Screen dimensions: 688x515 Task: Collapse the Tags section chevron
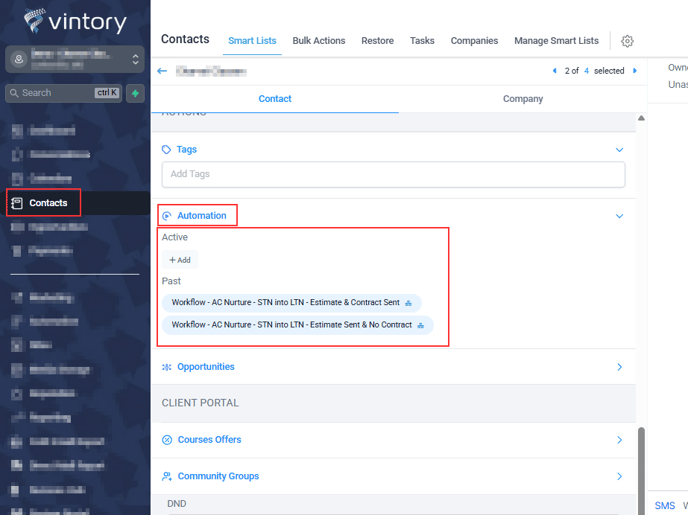[619, 150]
